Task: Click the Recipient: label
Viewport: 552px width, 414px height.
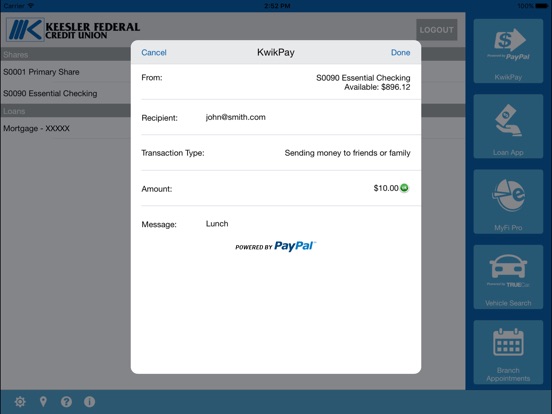Action: (x=159, y=118)
